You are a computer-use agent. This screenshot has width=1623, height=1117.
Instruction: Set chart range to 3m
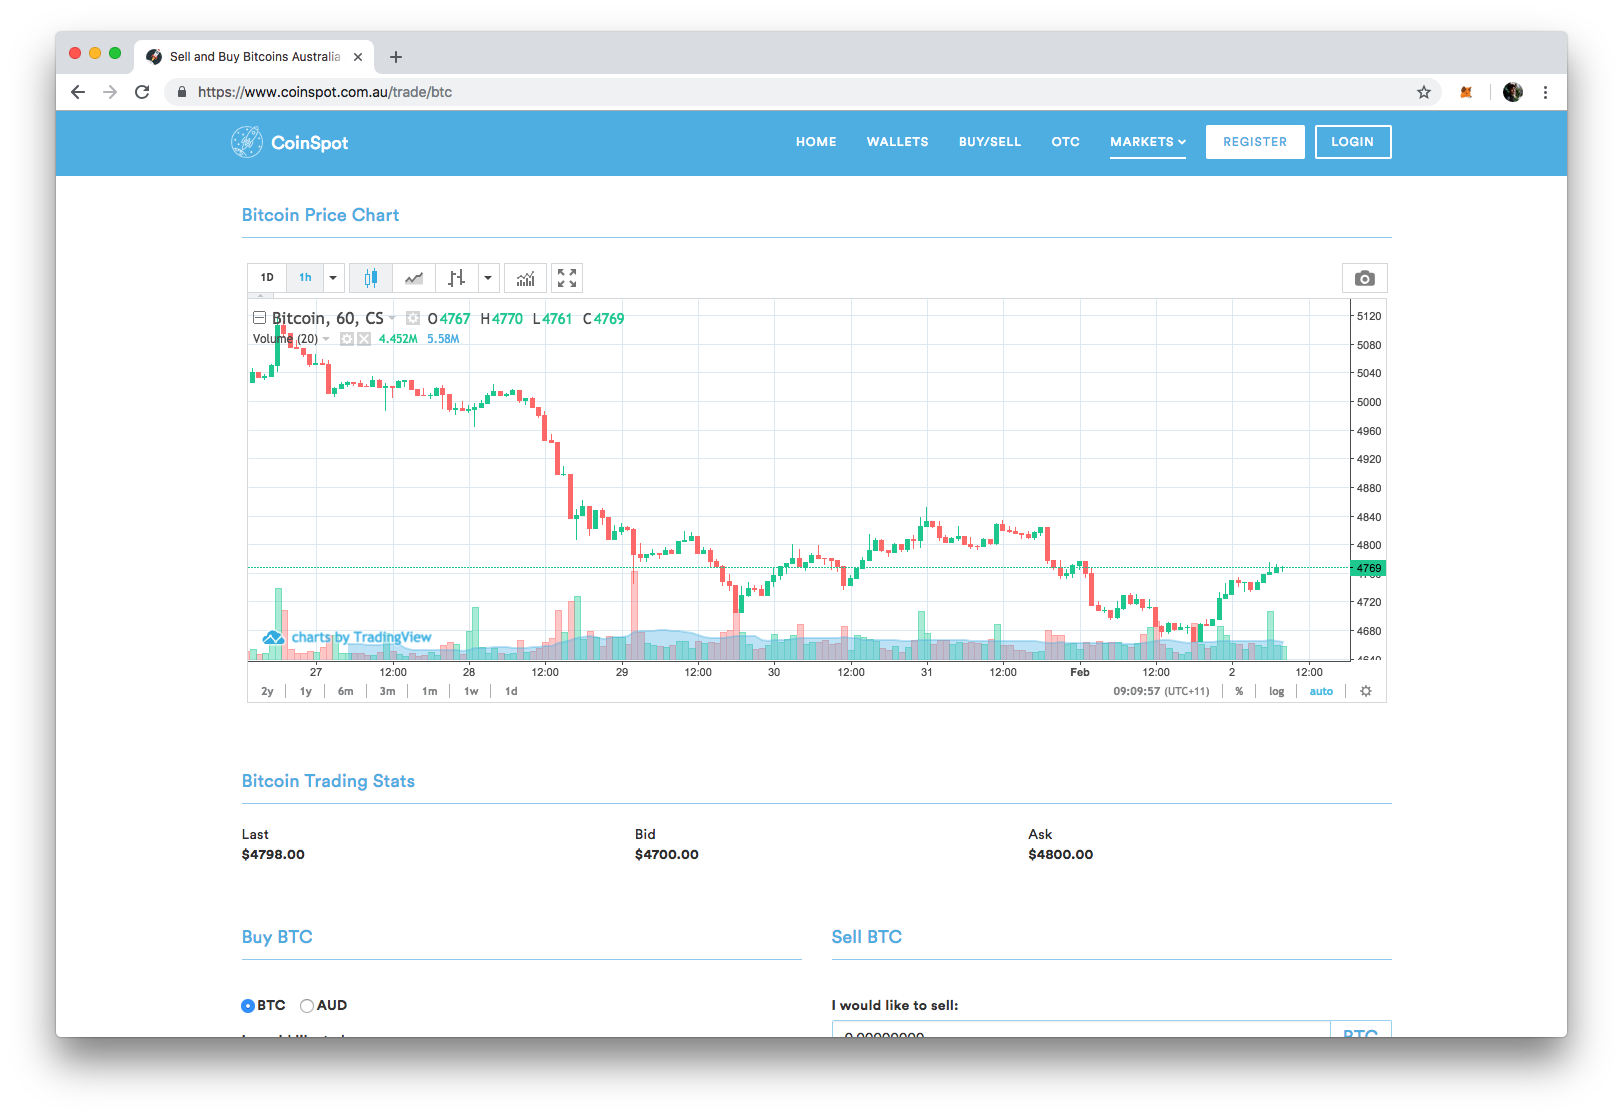coord(387,691)
